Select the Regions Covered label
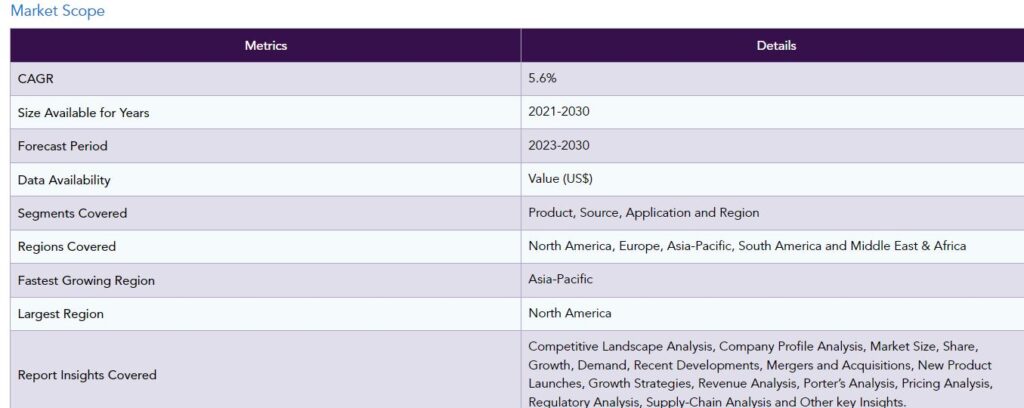This screenshot has height=408, width=1024. click(67, 247)
